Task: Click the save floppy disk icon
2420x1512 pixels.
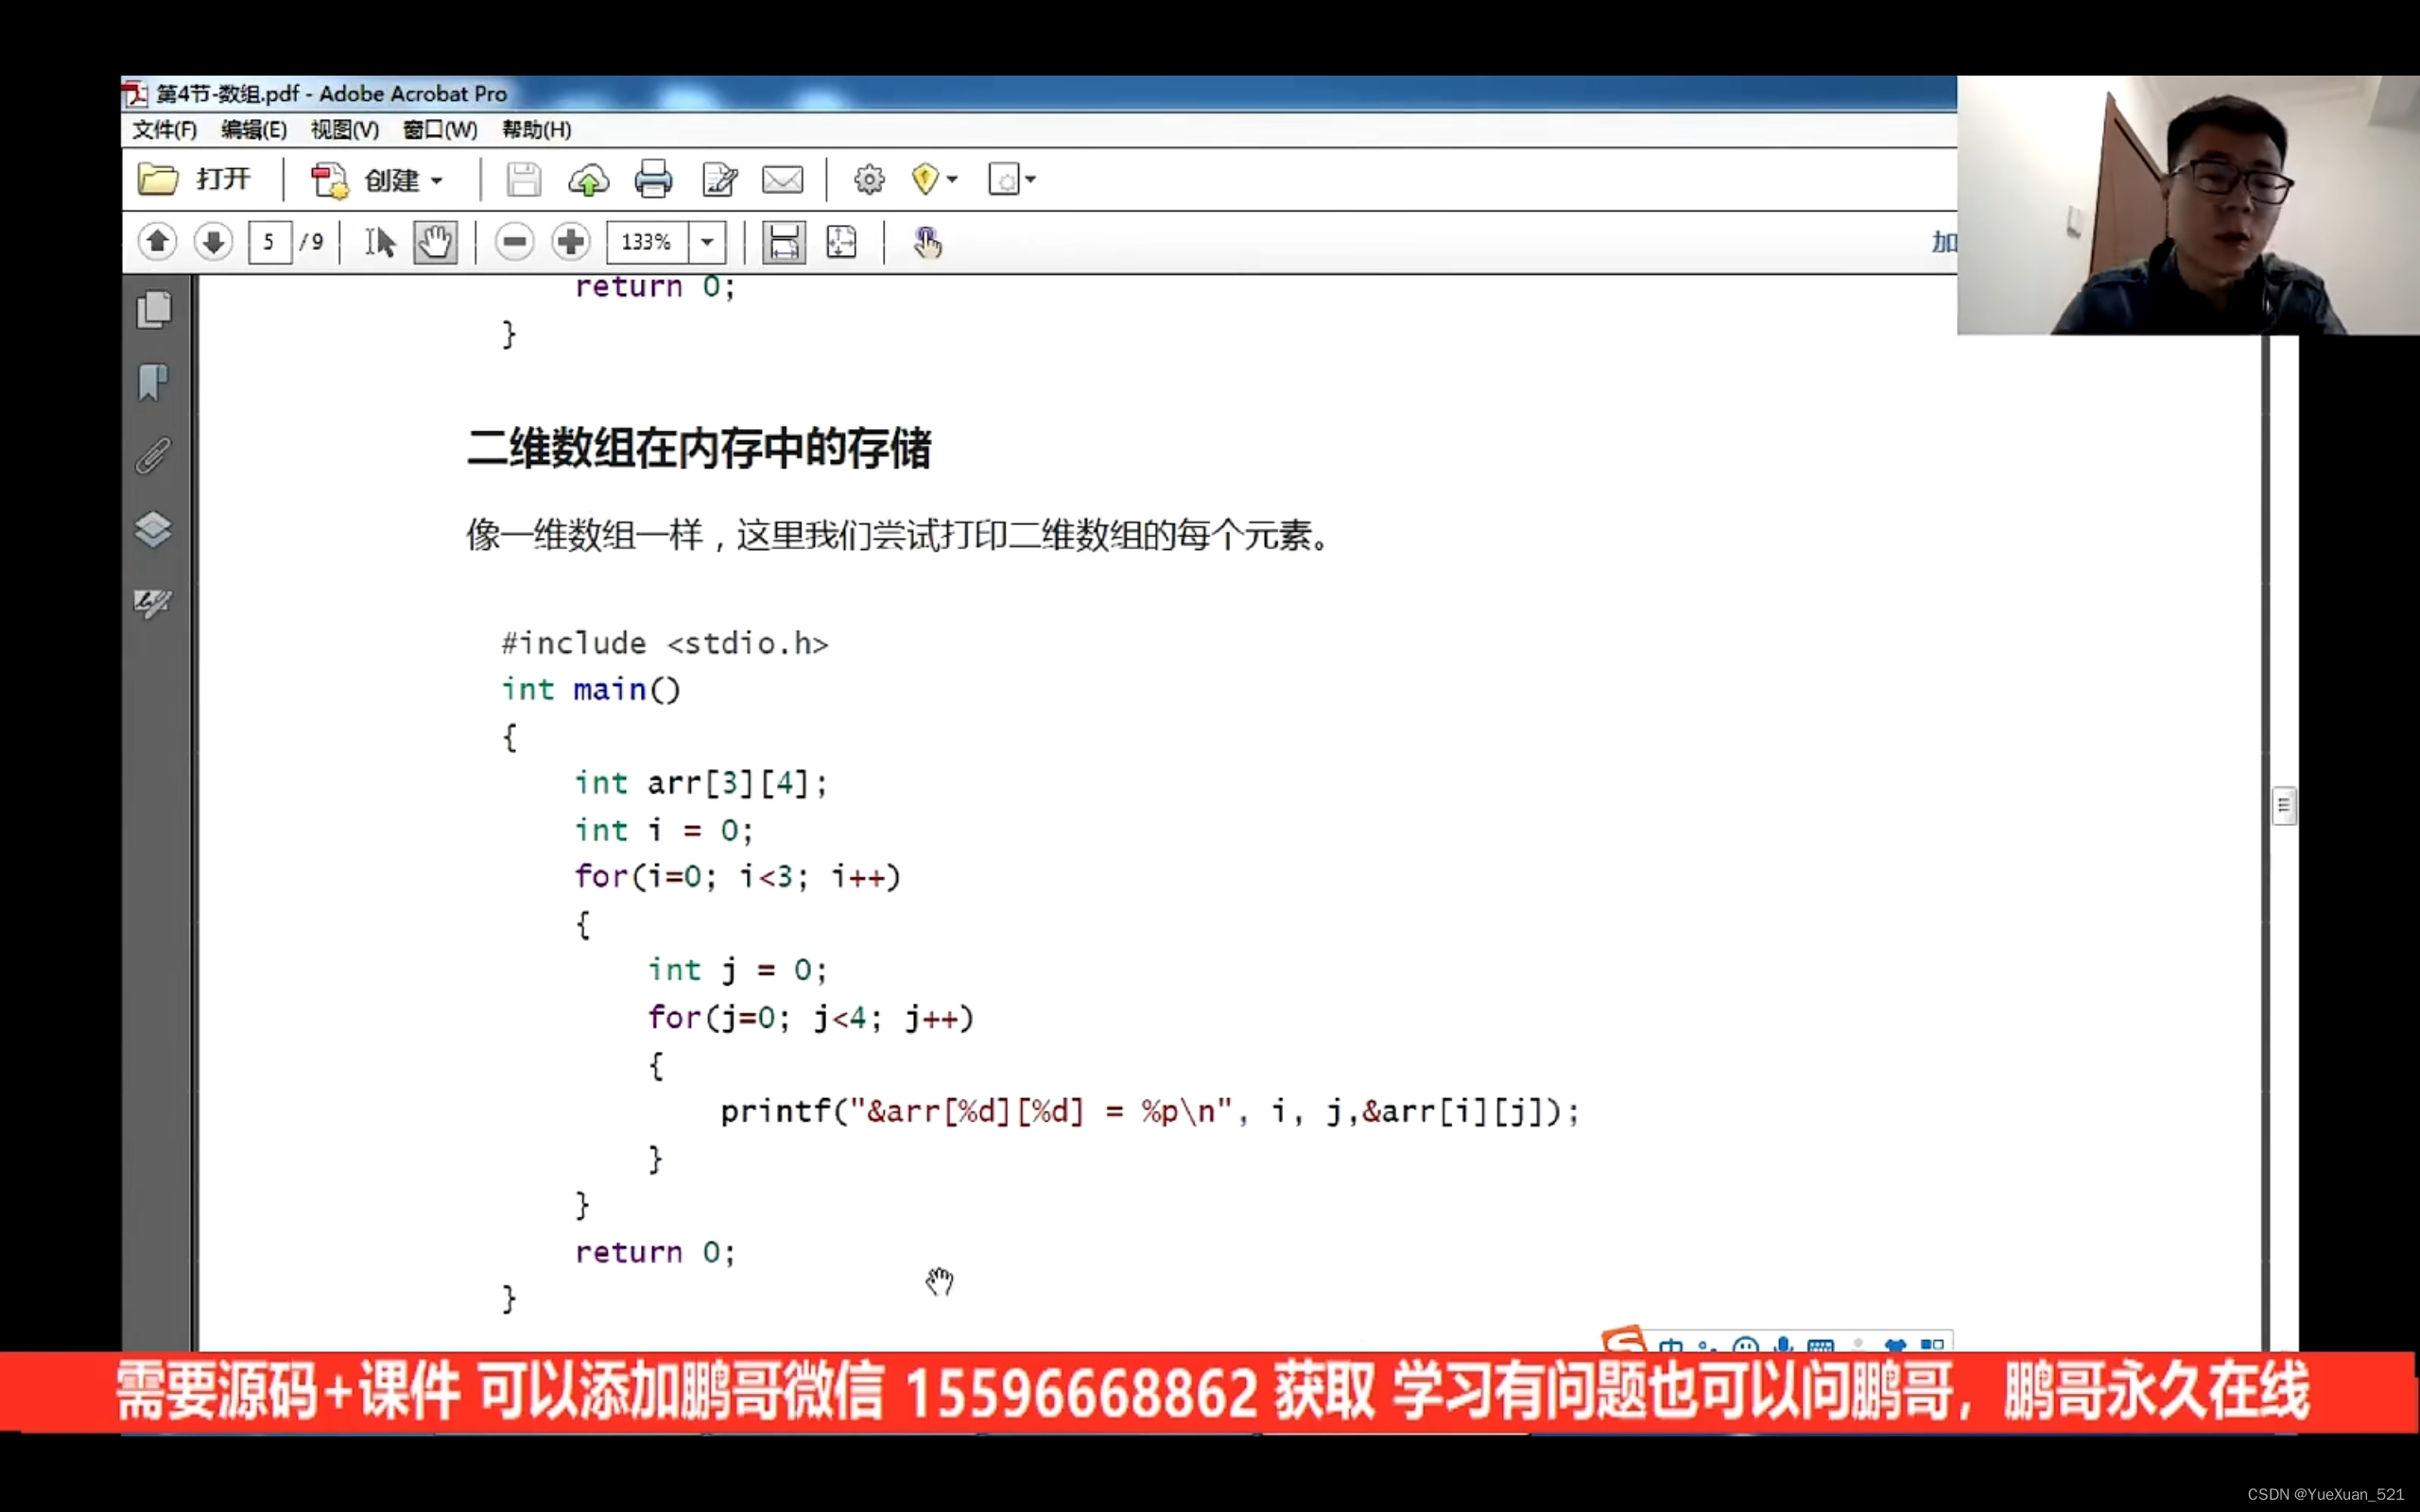Action: (x=523, y=180)
